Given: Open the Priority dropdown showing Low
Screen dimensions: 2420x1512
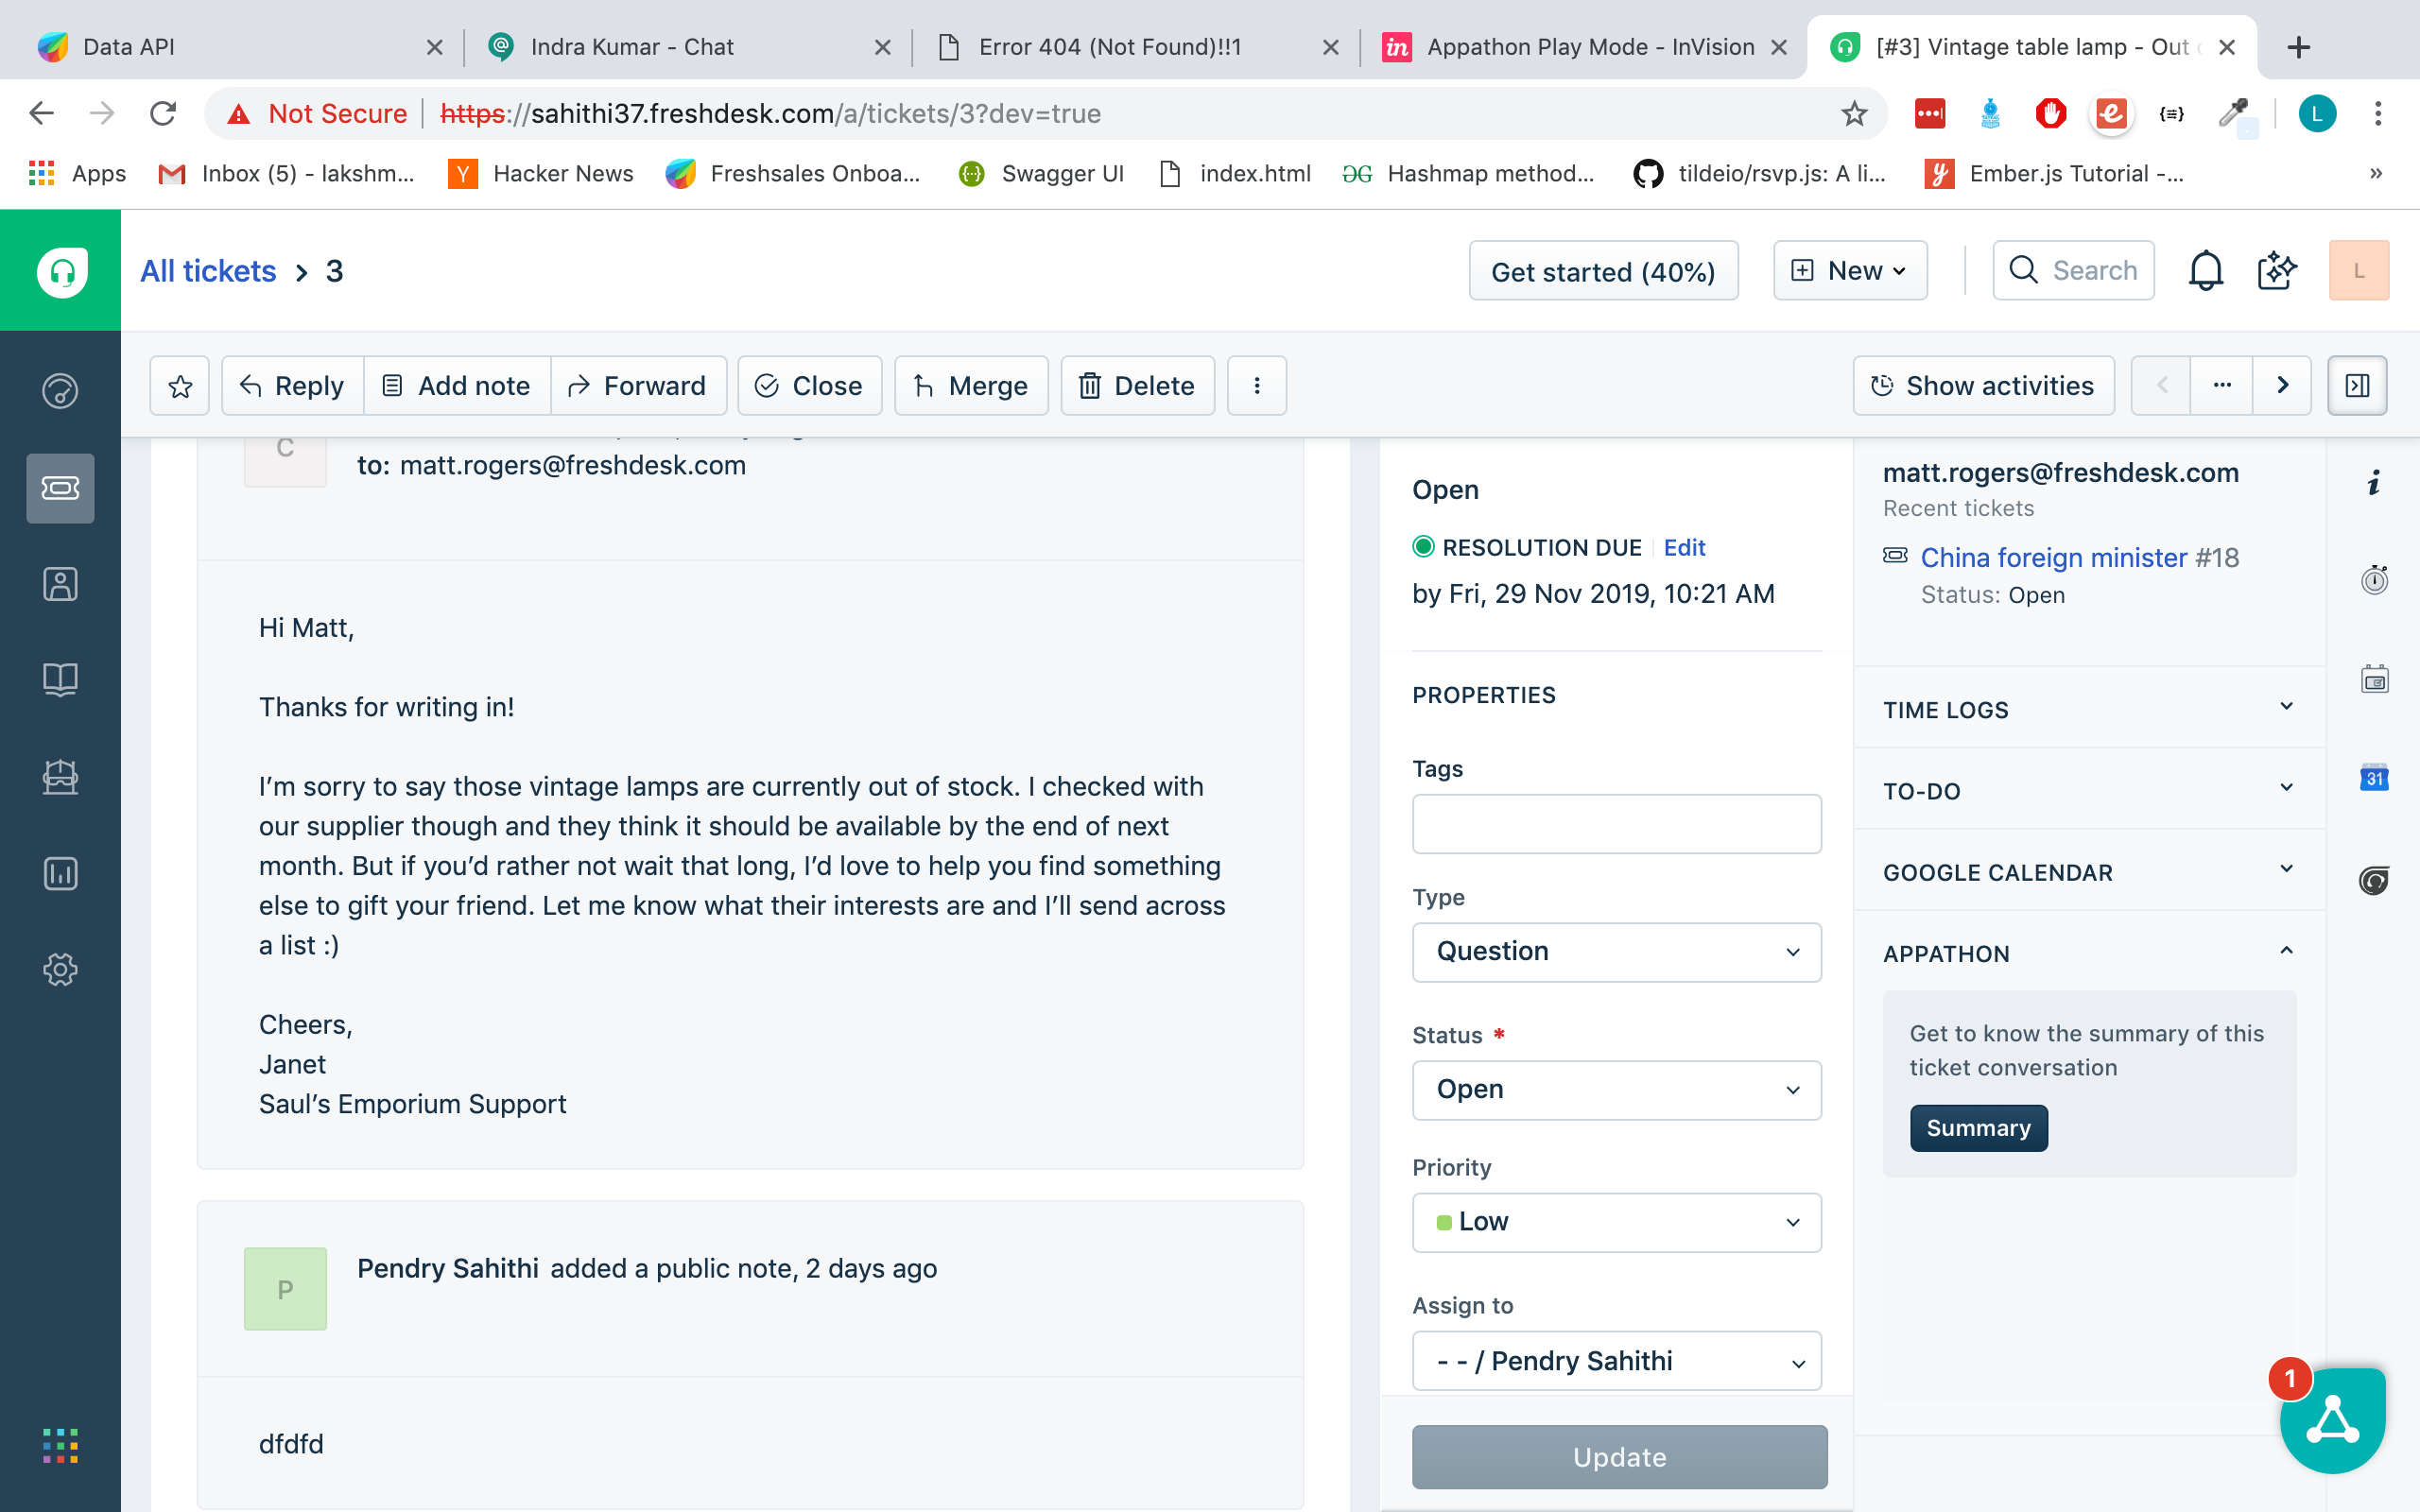Looking at the screenshot, I should (x=1616, y=1222).
